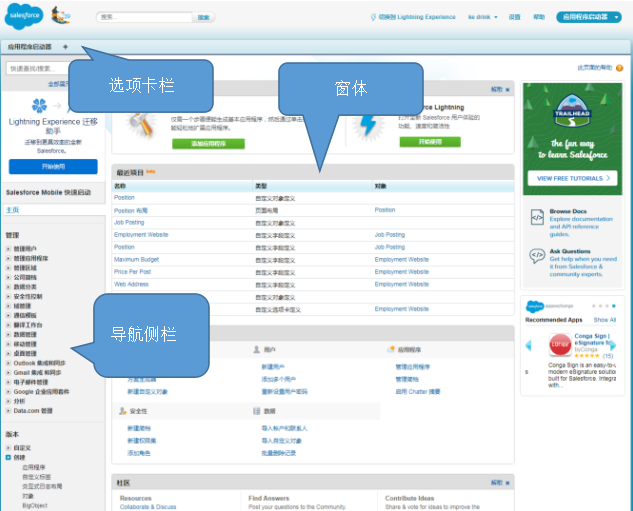
Task: Open the ke drink user menu dropdown
Action: (x=483, y=17)
